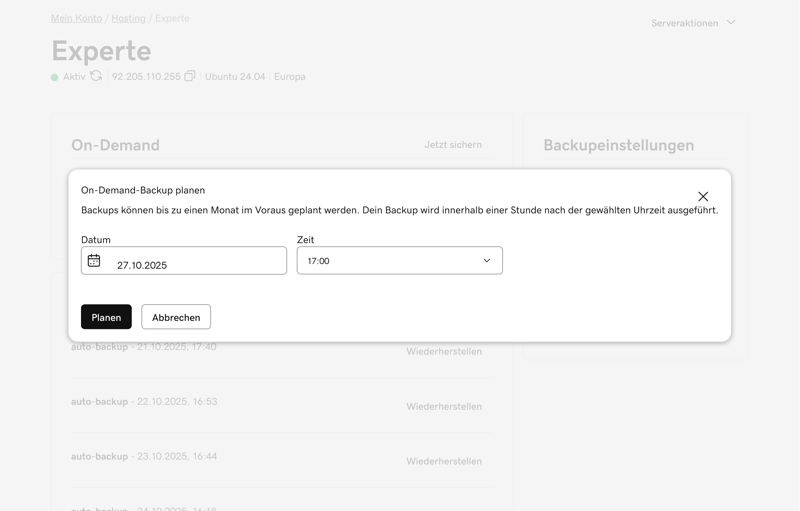This screenshot has height=511, width=800.
Task: Select the auto-backup 22.10.2025, 16:53 entry
Action: [144, 402]
